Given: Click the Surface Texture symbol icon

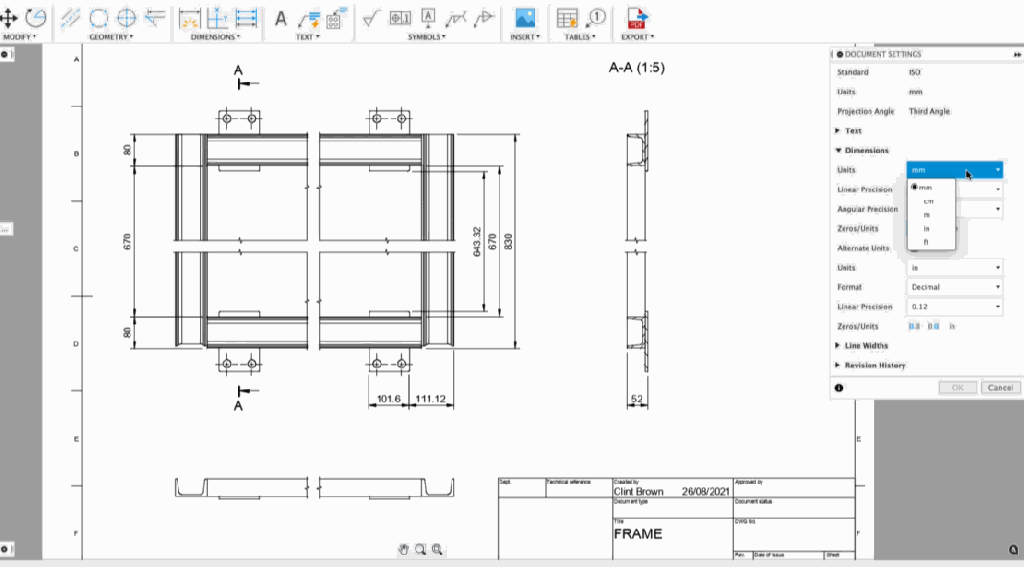Looking at the screenshot, I should pos(371,17).
